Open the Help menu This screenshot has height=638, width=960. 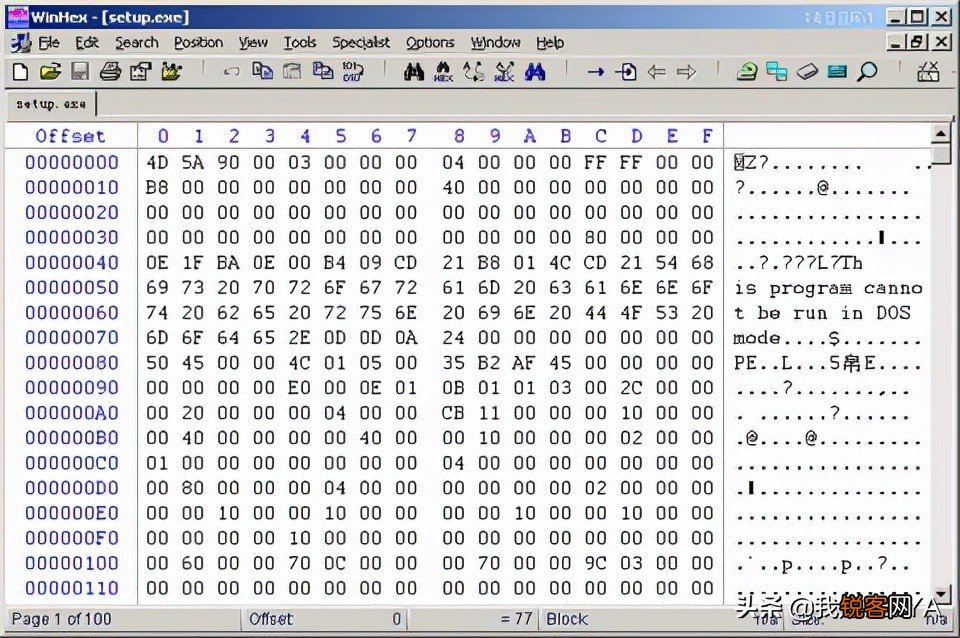550,43
